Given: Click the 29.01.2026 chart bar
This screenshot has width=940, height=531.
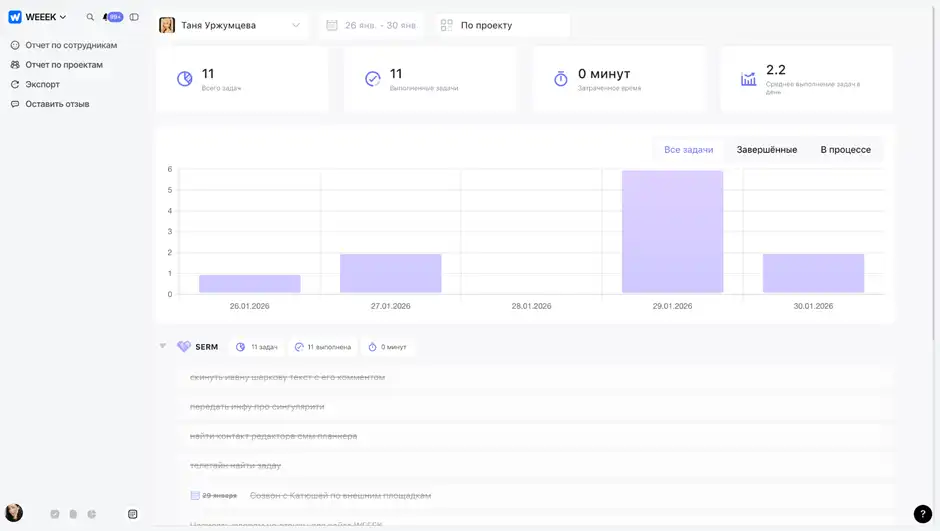Looking at the screenshot, I should pyautogui.click(x=672, y=231).
